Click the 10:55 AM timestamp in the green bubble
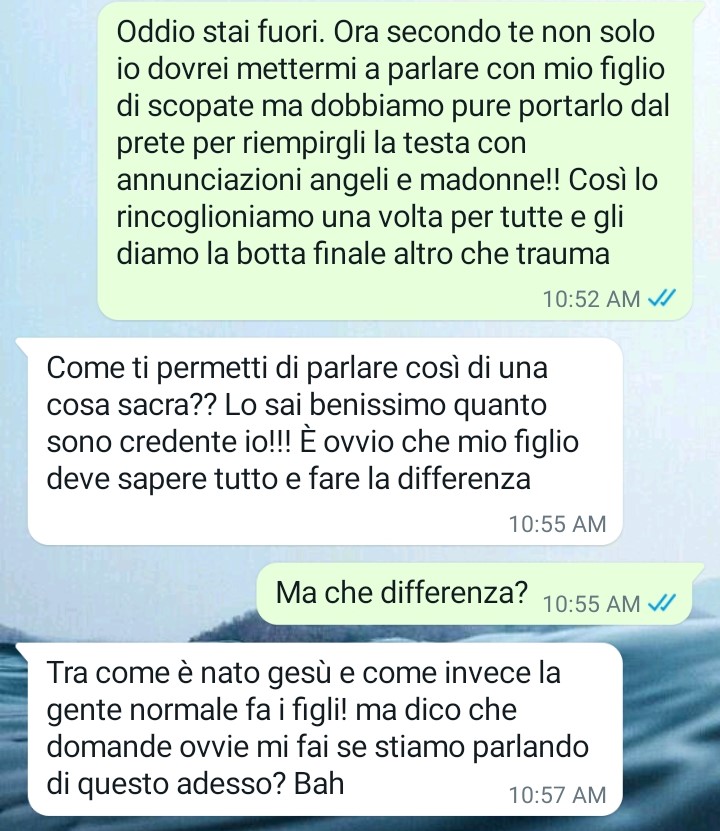Screen dimensions: 720x831 click(591, 603)
